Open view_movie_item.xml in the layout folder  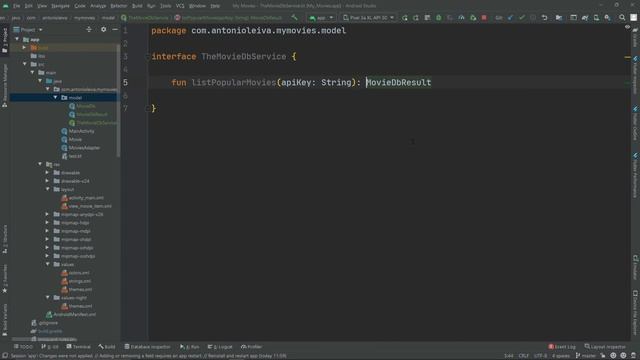pyautogui.click(x=86, y=206)
